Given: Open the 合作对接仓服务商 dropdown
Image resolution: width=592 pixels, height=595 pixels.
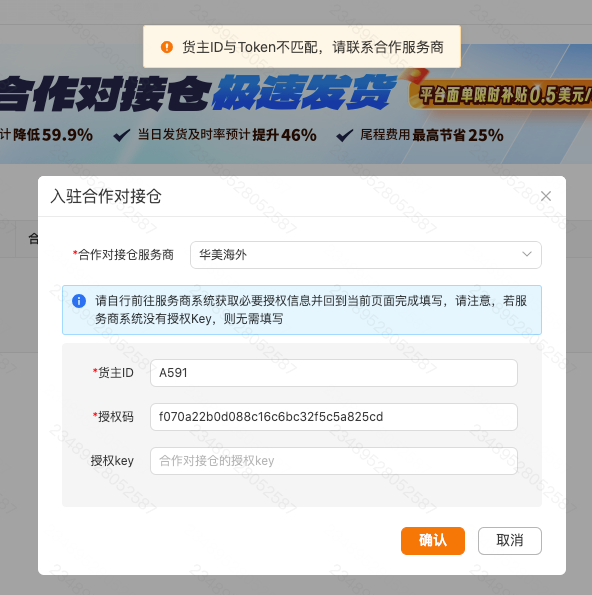Looking at the screenshot, I should coord(365,255).
